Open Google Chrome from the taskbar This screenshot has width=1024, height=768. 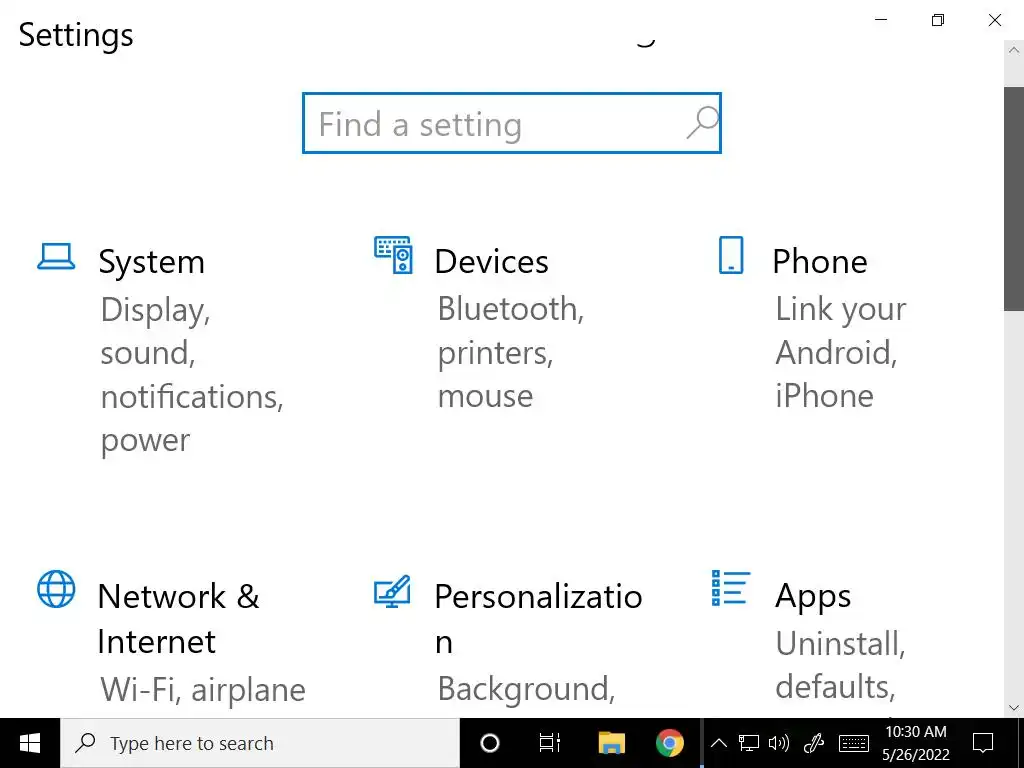coord(670,743)
